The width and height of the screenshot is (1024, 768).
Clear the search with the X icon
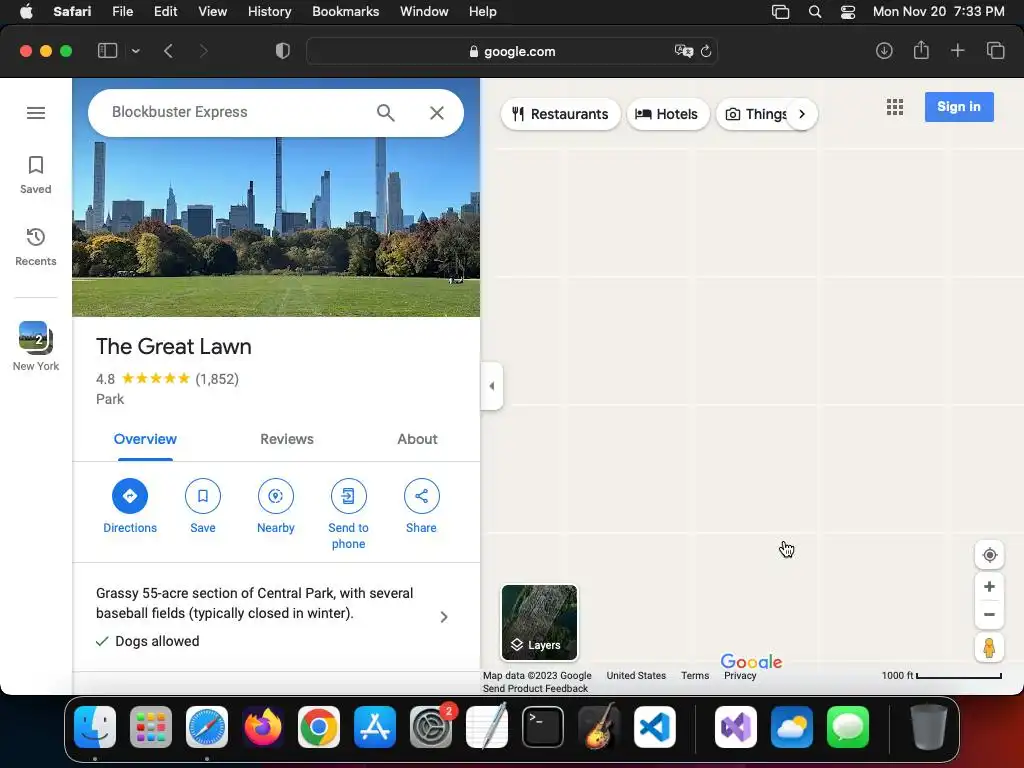tap(437, 113)
